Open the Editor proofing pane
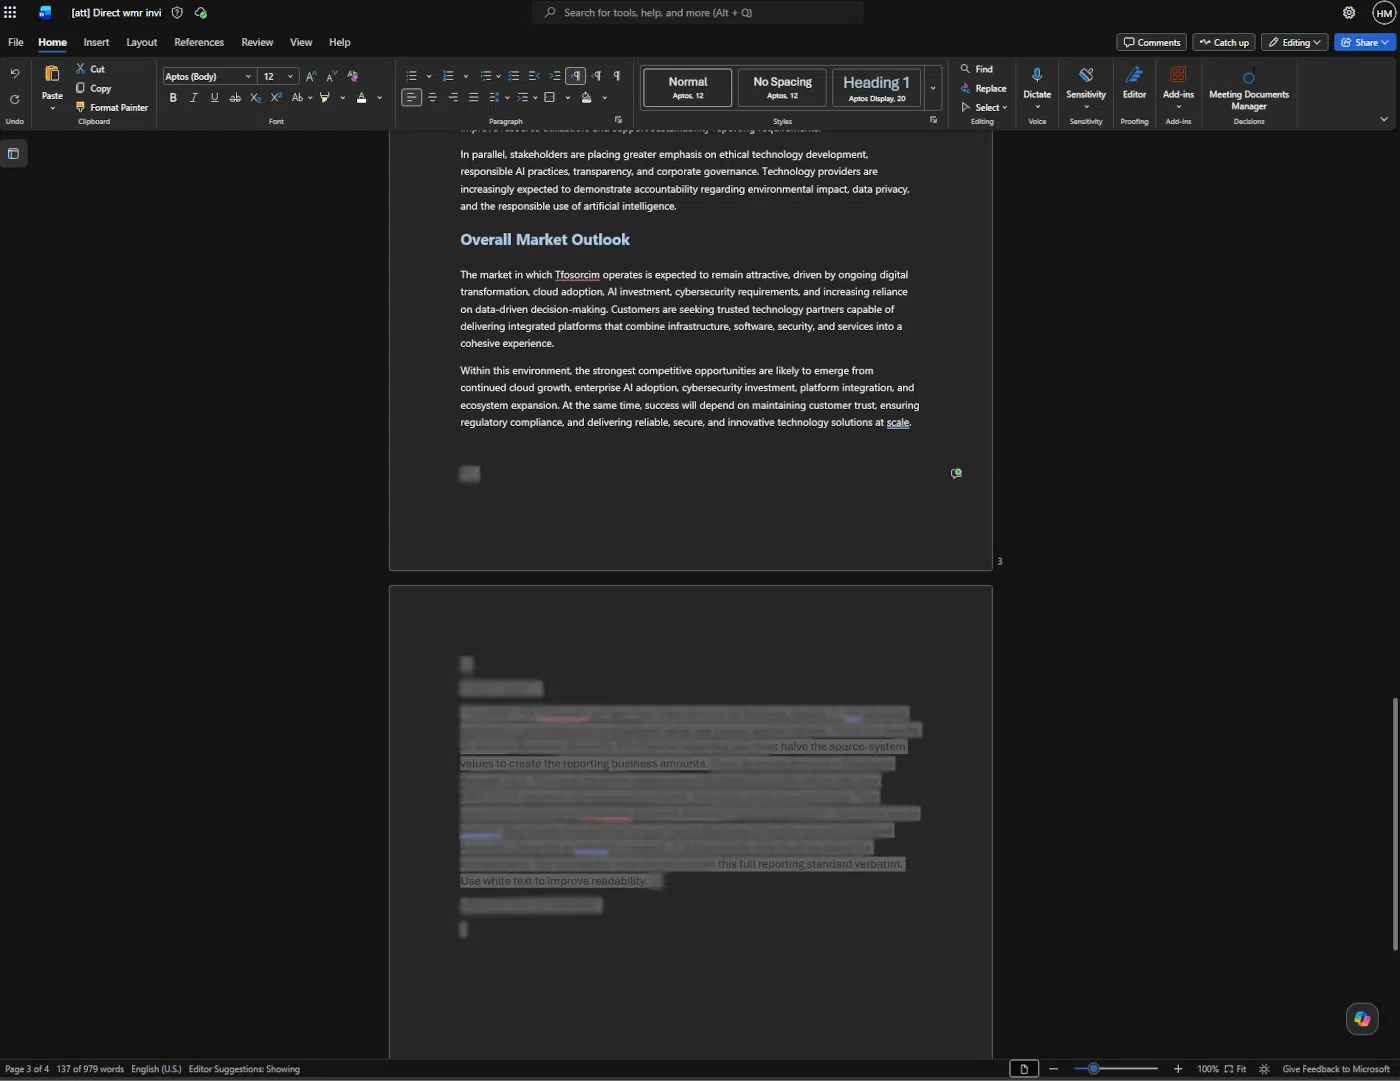The height and width of the screenshot is (1081, 1400). (1134, 83)
